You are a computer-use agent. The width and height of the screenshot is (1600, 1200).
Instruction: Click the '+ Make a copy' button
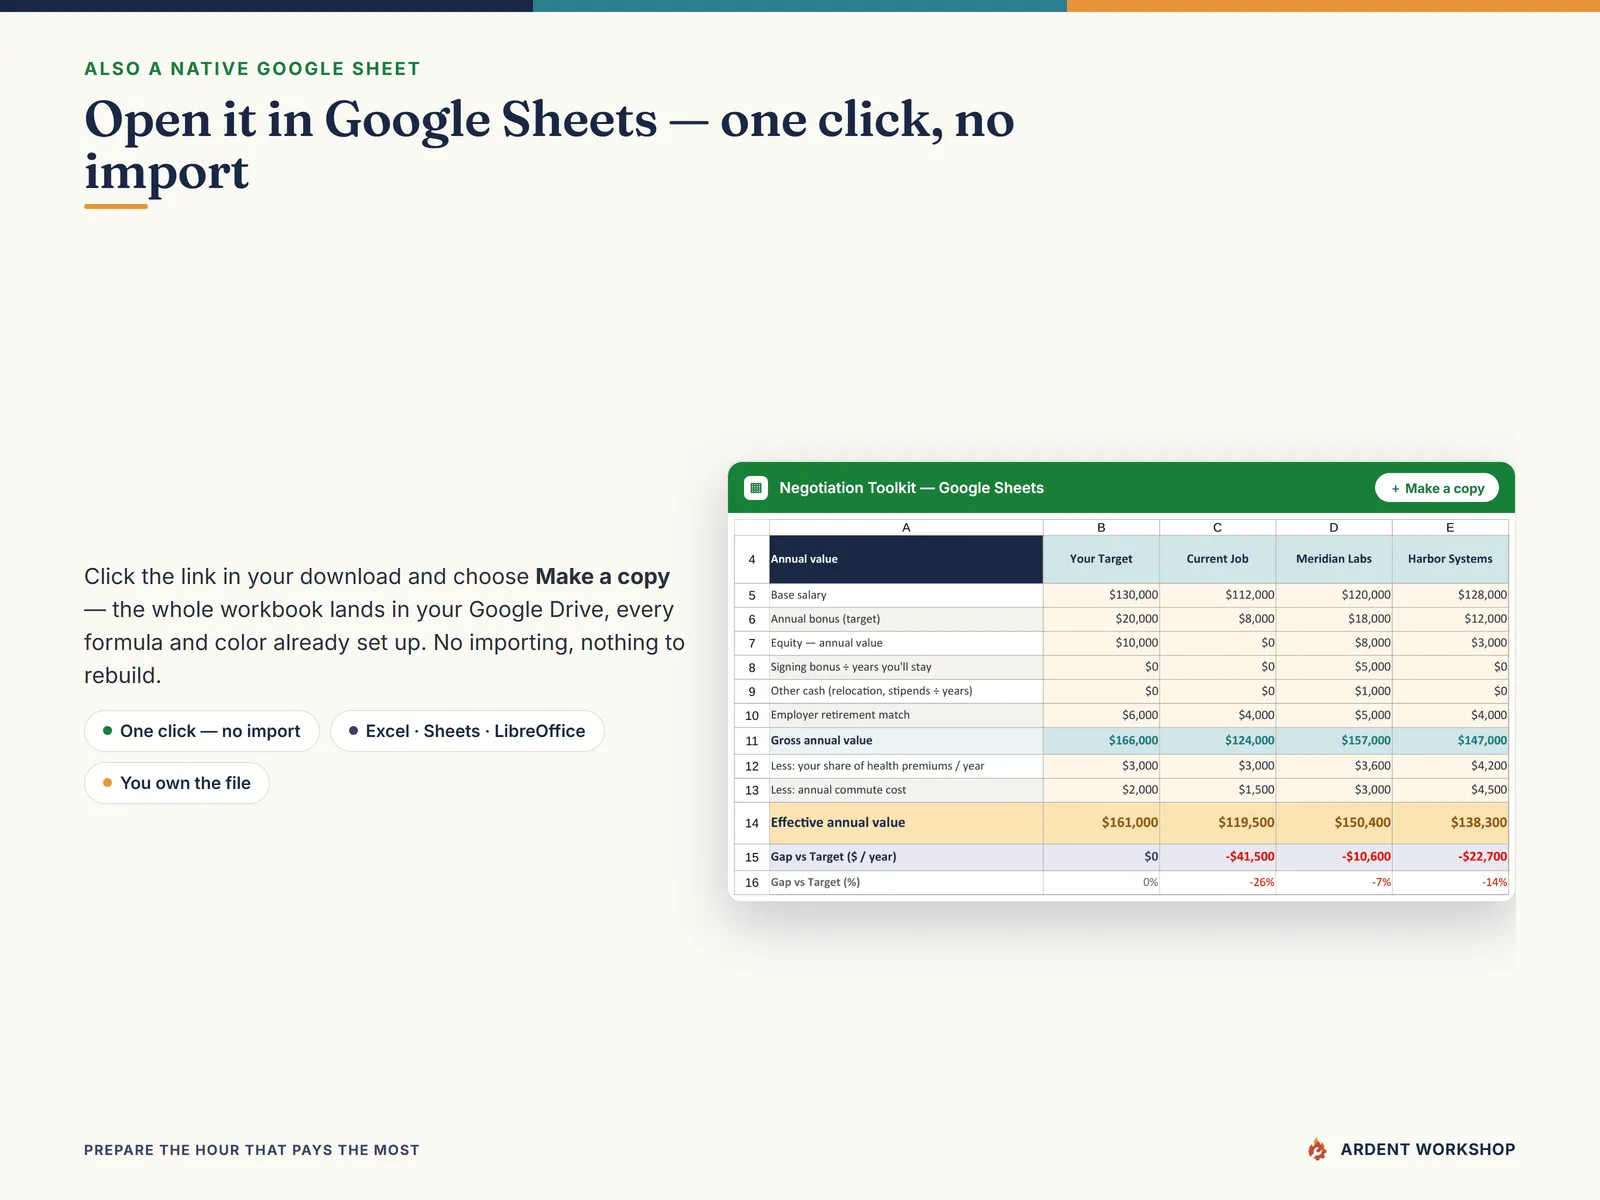coord(1437,488)
